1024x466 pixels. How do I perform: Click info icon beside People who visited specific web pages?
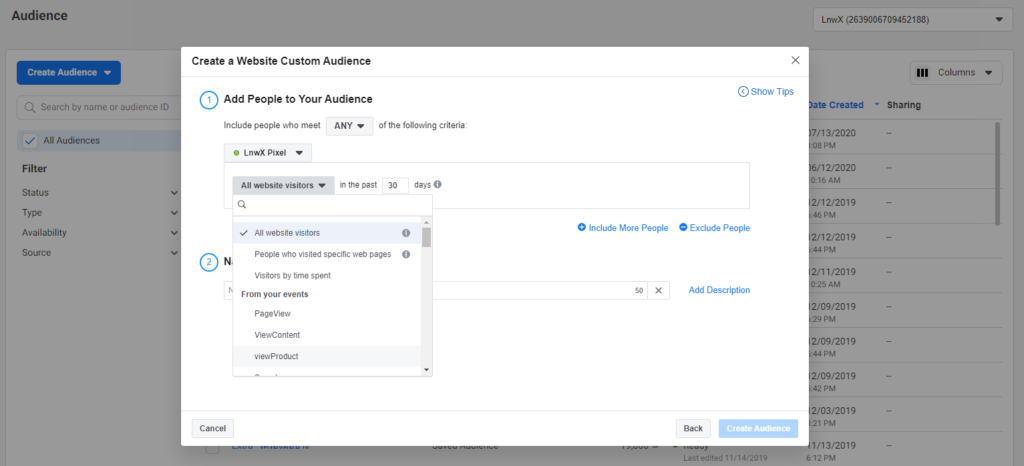tap(406, 254)
